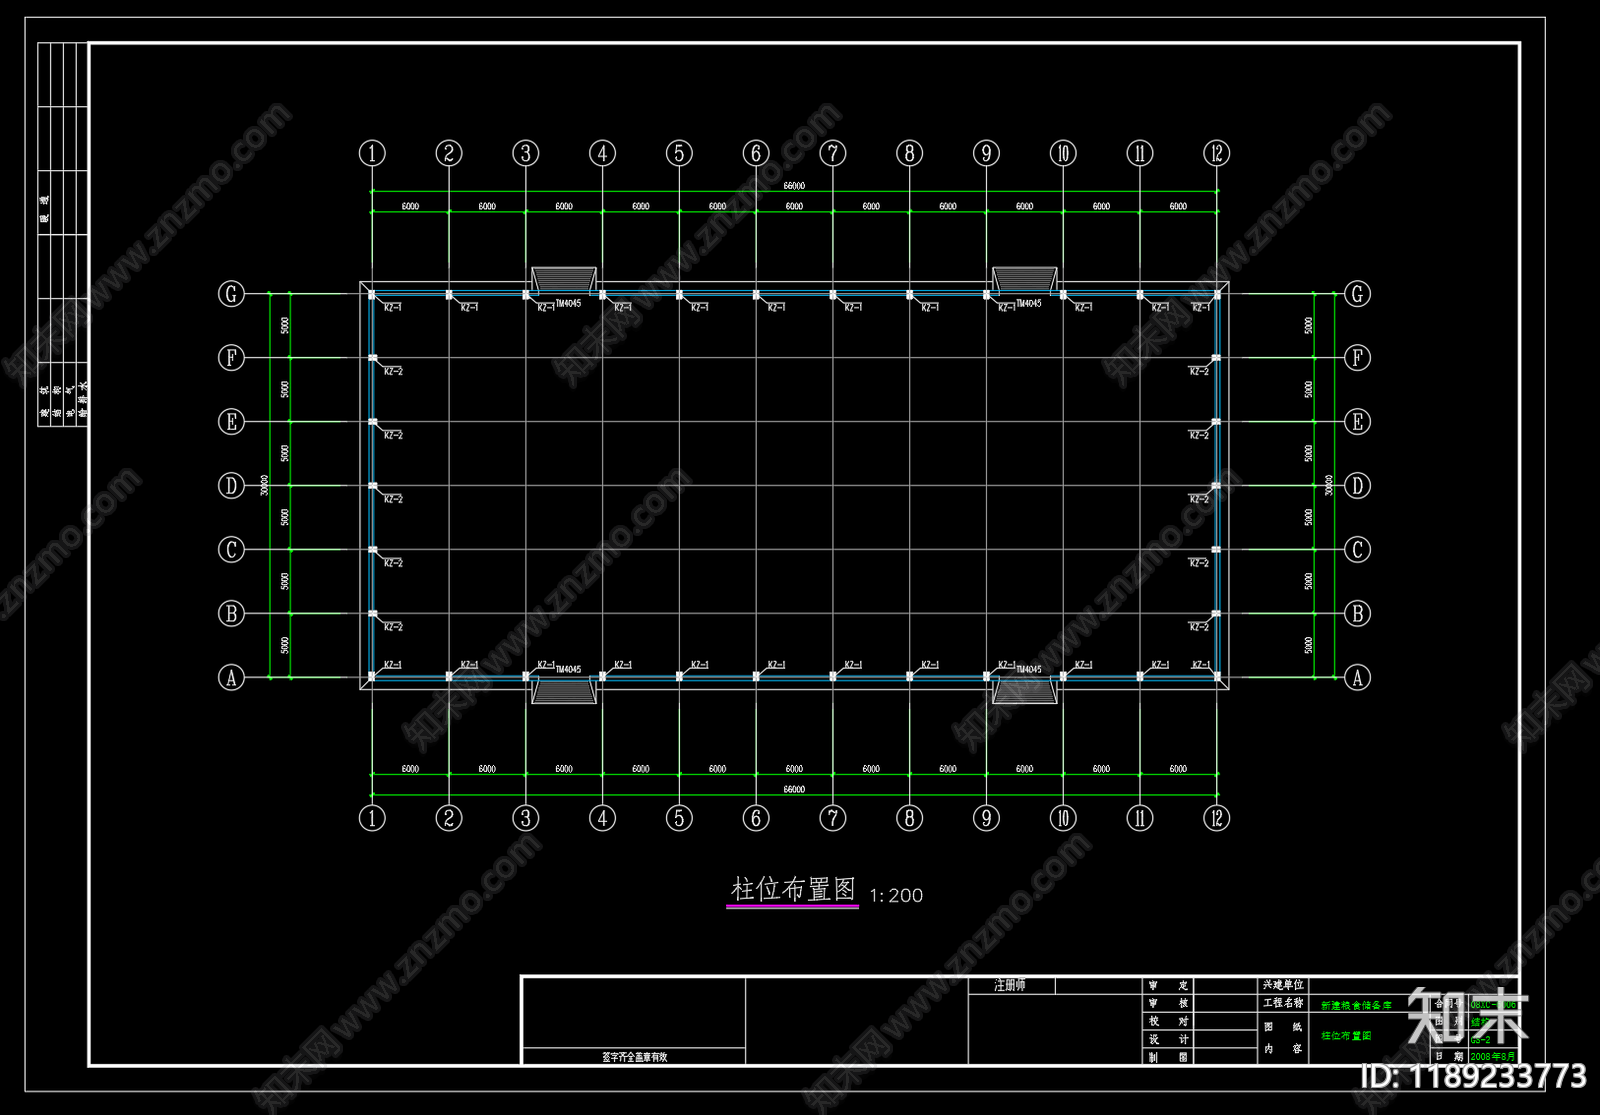Screen dimensions: 1600x1115
Task: Click axis bubble D on the left side
Action: pos(231,486)
